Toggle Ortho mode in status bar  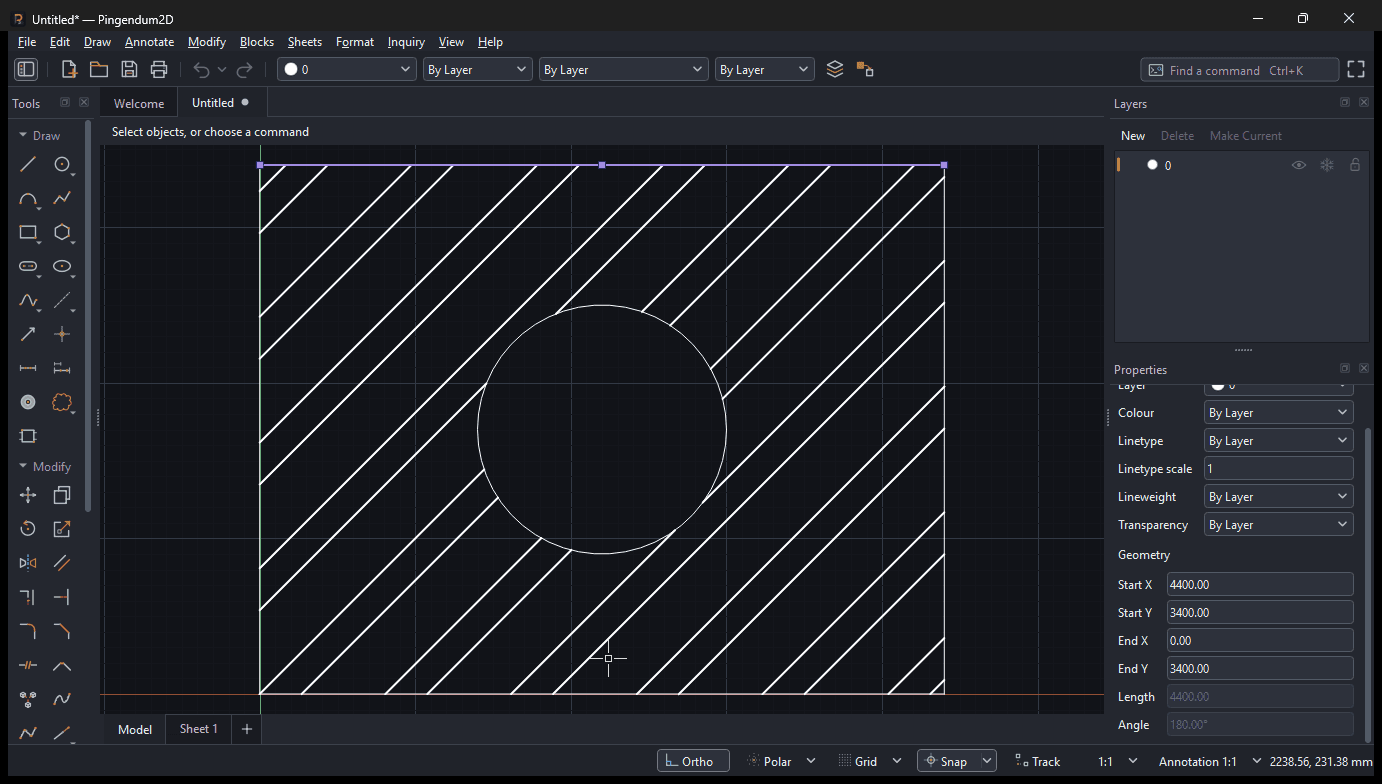pos(693,761)
